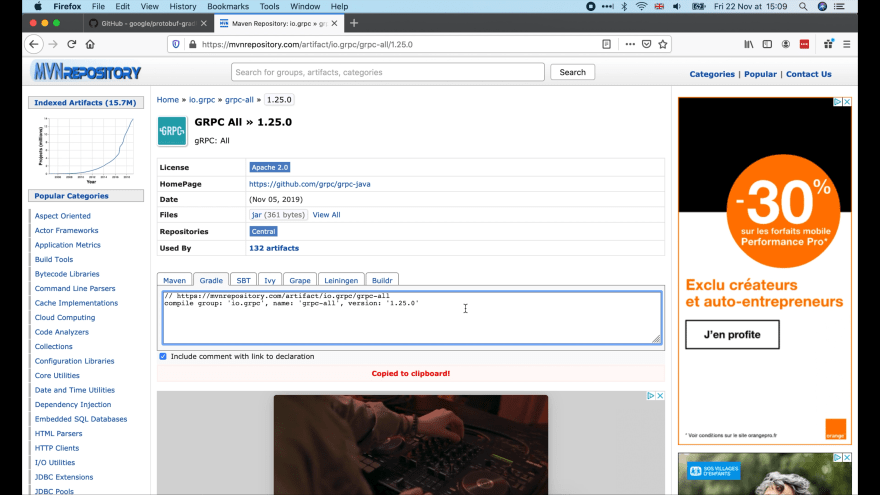Click AdChoices icon on orange ad
Image resolution: width=880 pixels, height=495 pixels.
coord(837,102)
